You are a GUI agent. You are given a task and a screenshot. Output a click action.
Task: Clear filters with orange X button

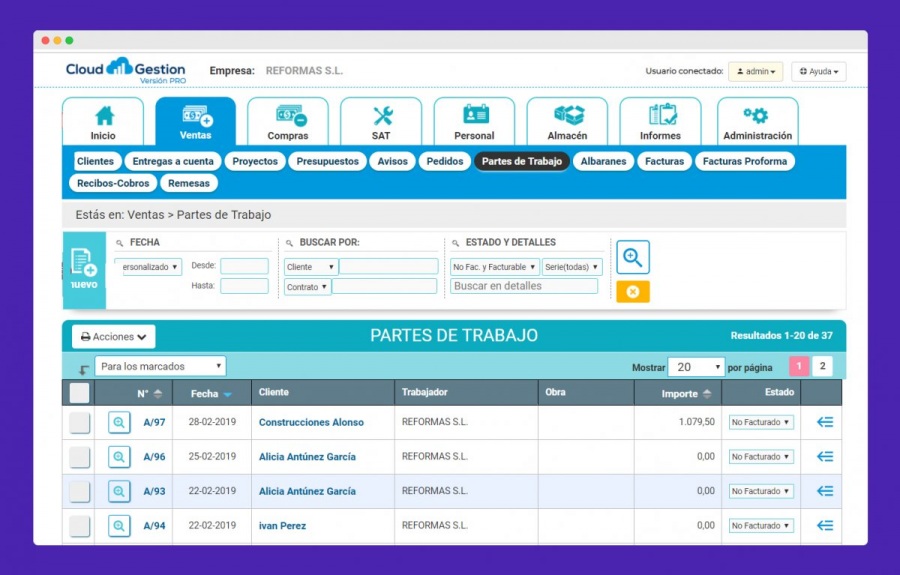(x=633, y=292)
